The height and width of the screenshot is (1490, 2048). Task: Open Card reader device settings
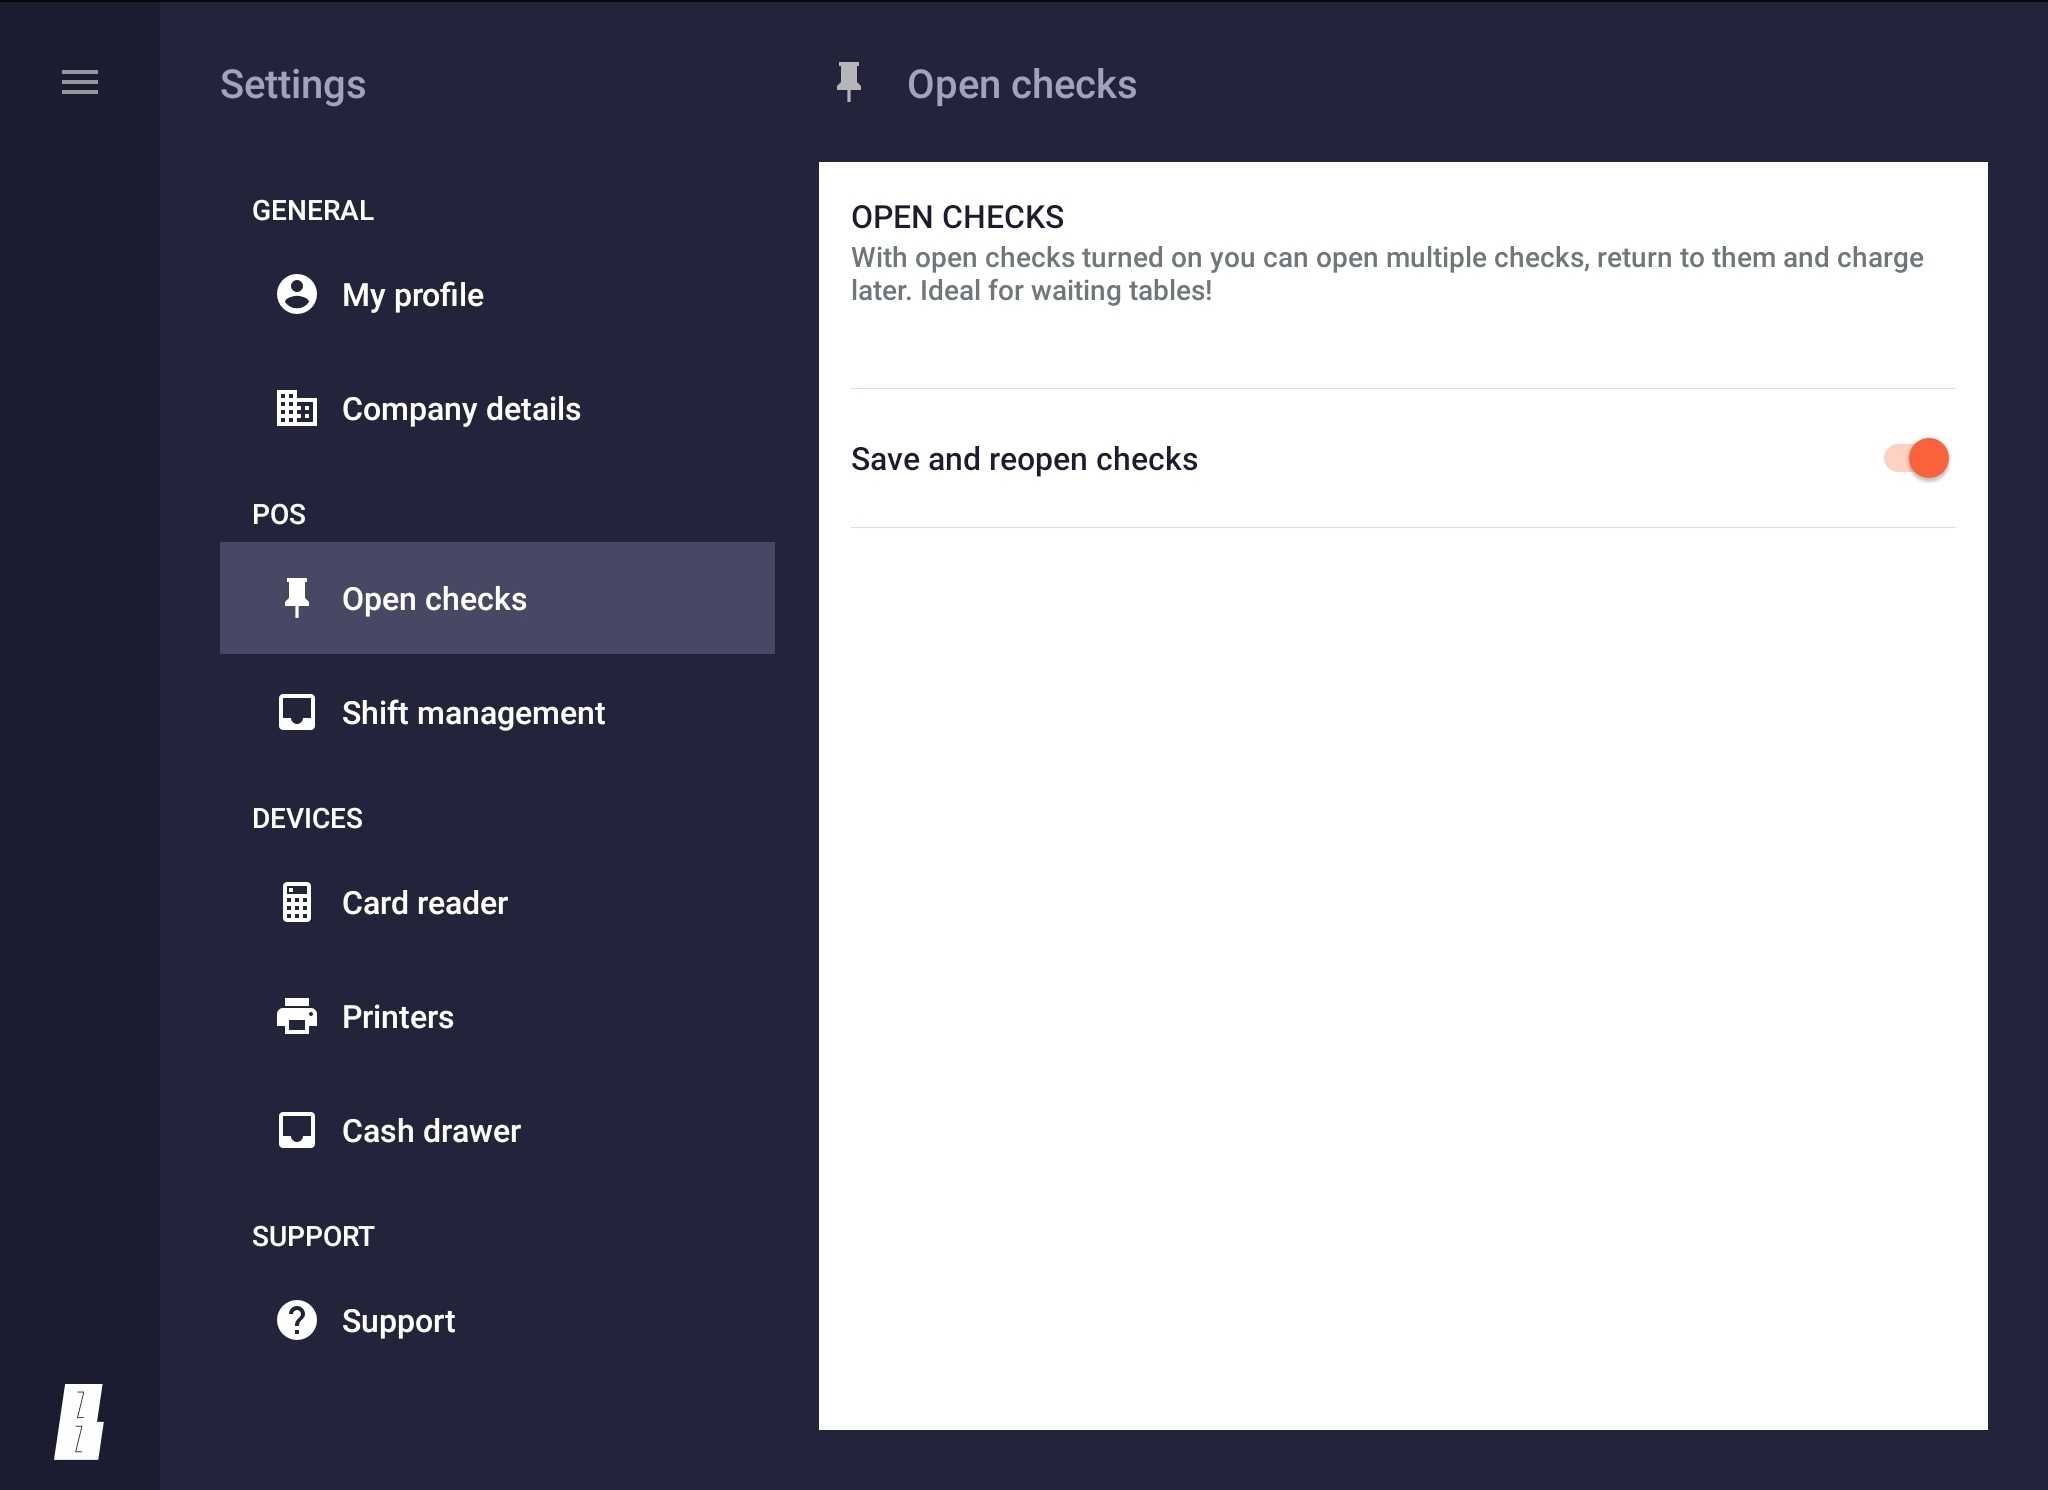tap(497, 902)
